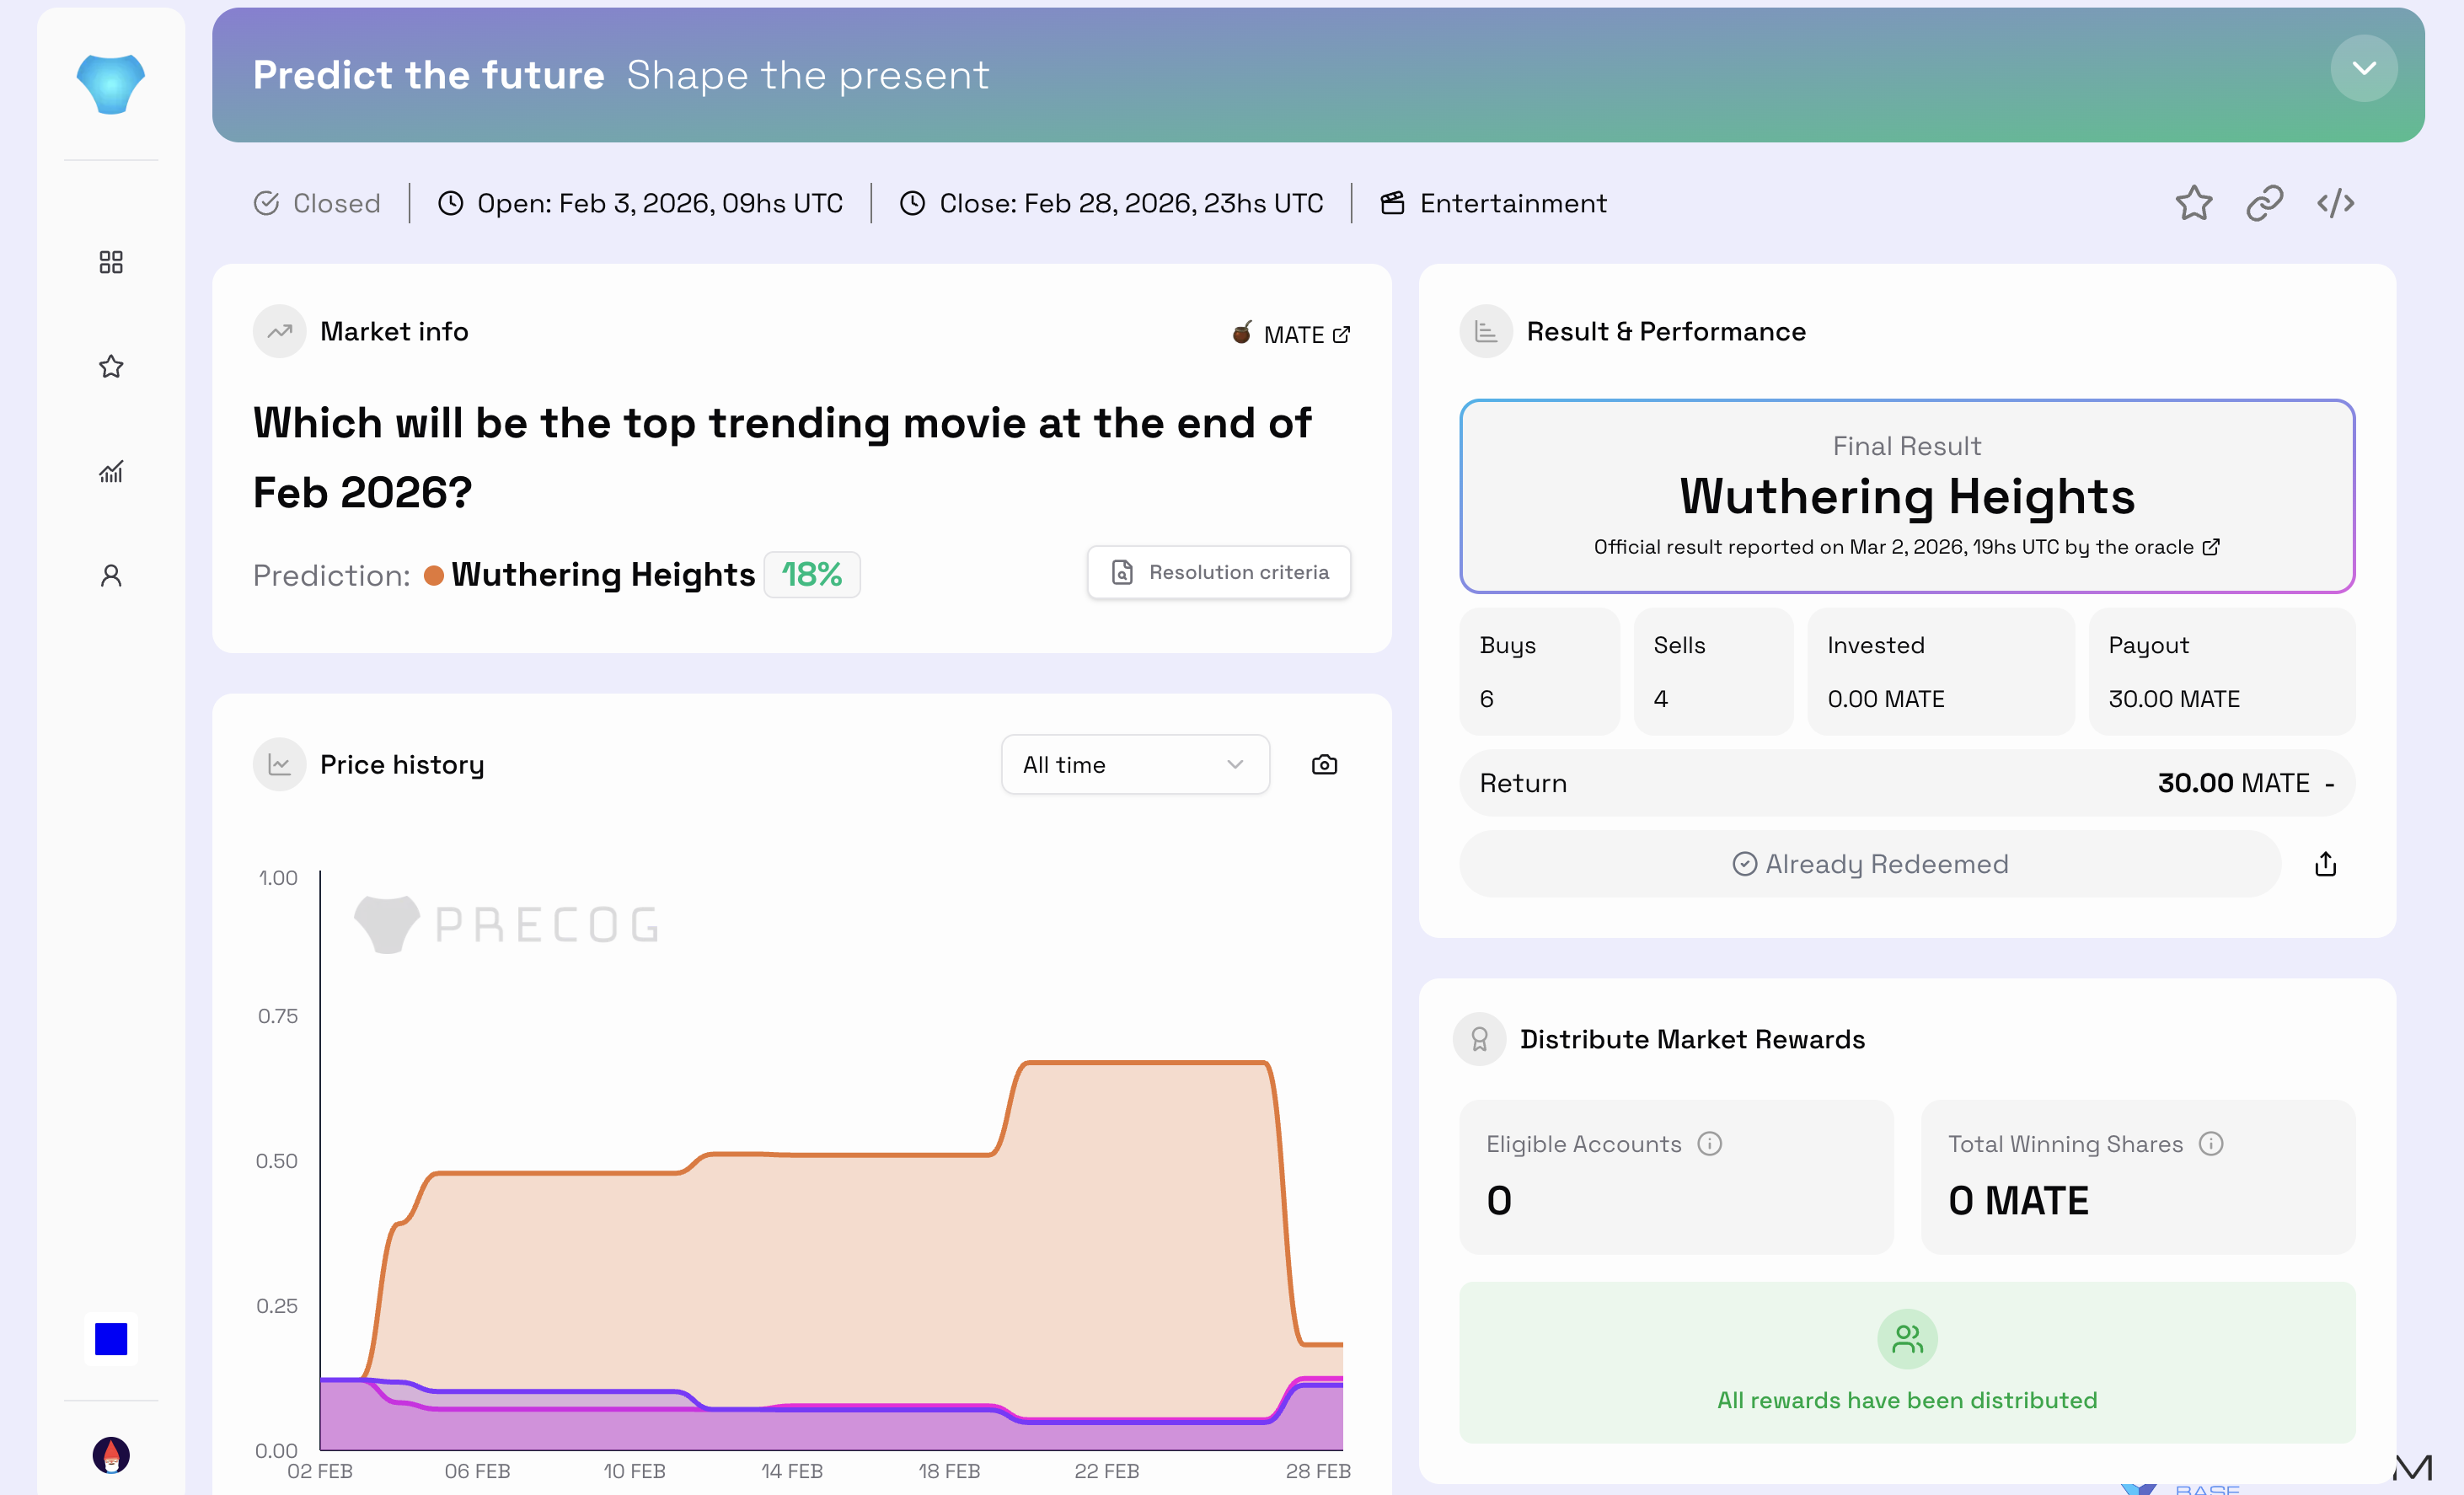Image resolution: width=2464 pixels, height=1495 pixels.
Task: Open the All time range dropdown
Action: (1134, 765)
